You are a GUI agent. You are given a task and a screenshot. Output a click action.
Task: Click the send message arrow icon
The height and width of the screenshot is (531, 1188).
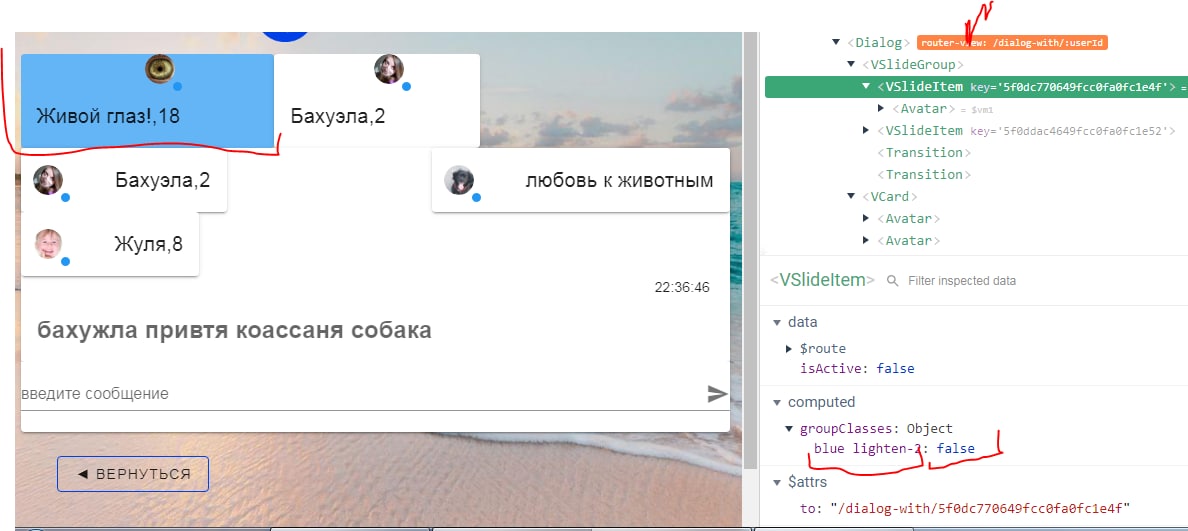pos(717,394)
